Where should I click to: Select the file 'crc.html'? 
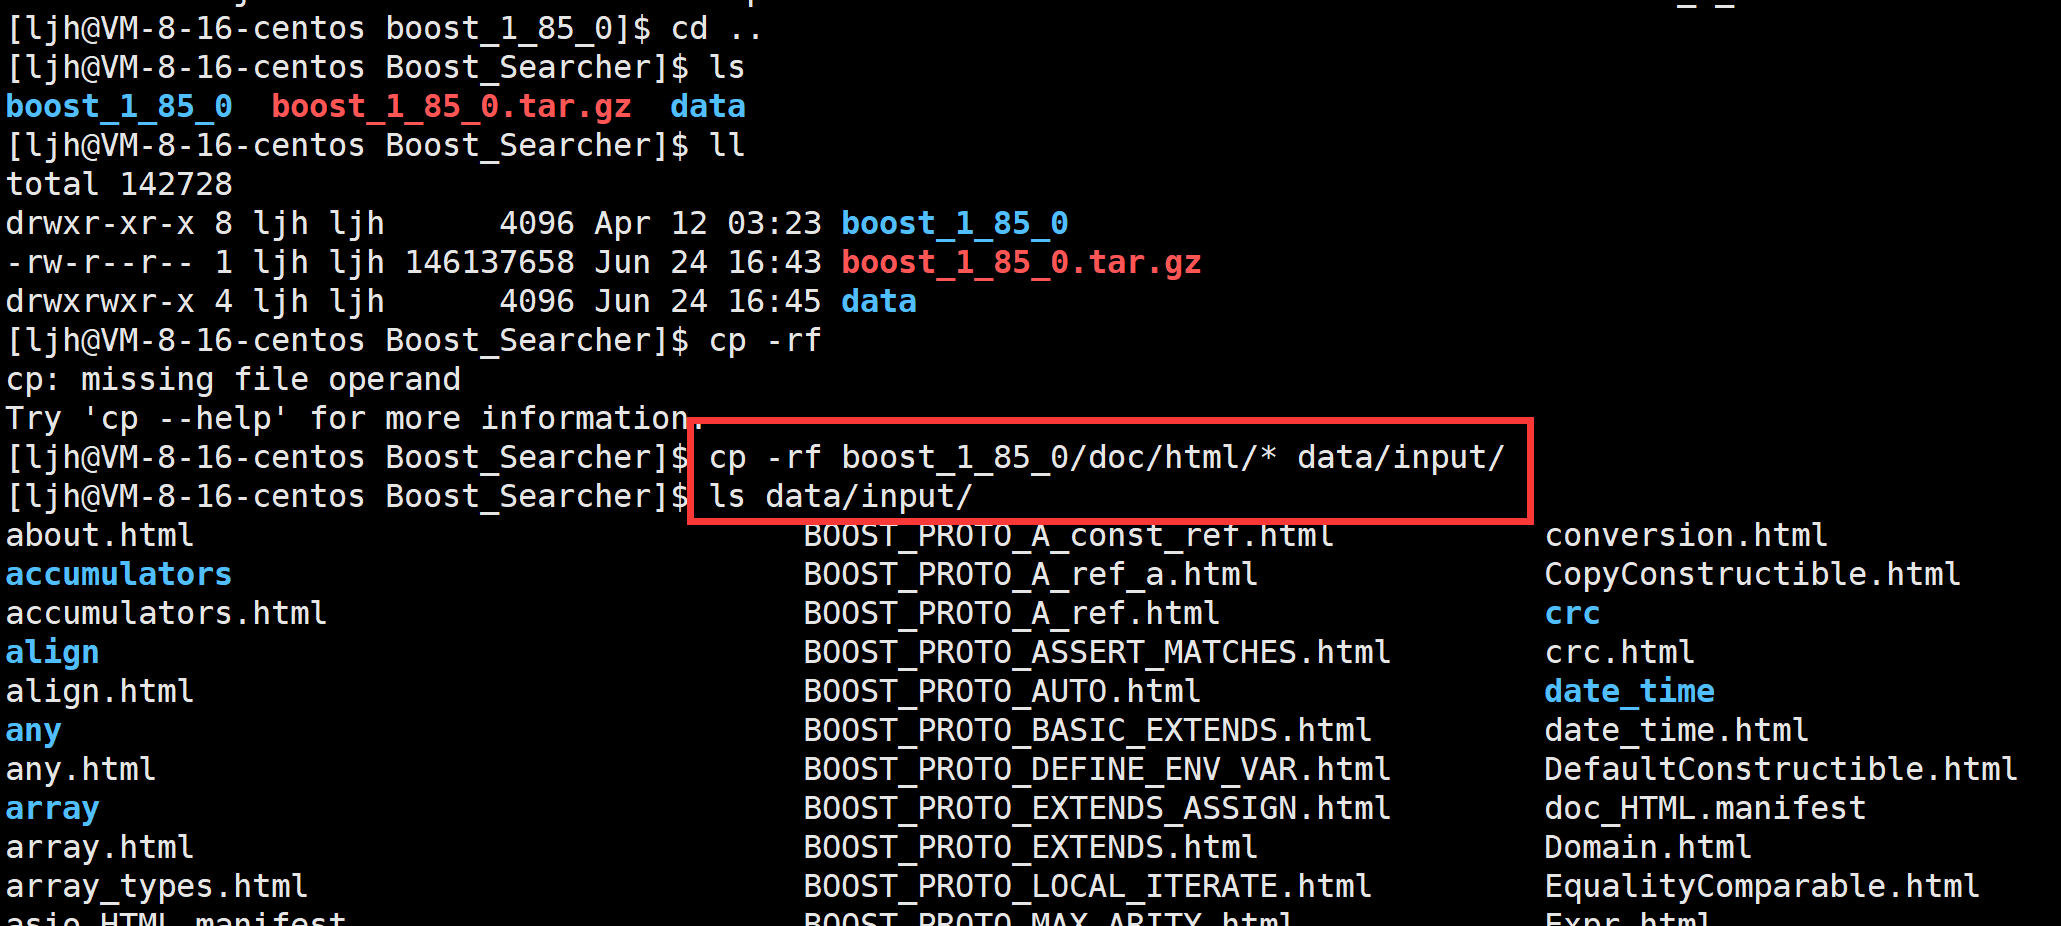[x=1620, y=652]
